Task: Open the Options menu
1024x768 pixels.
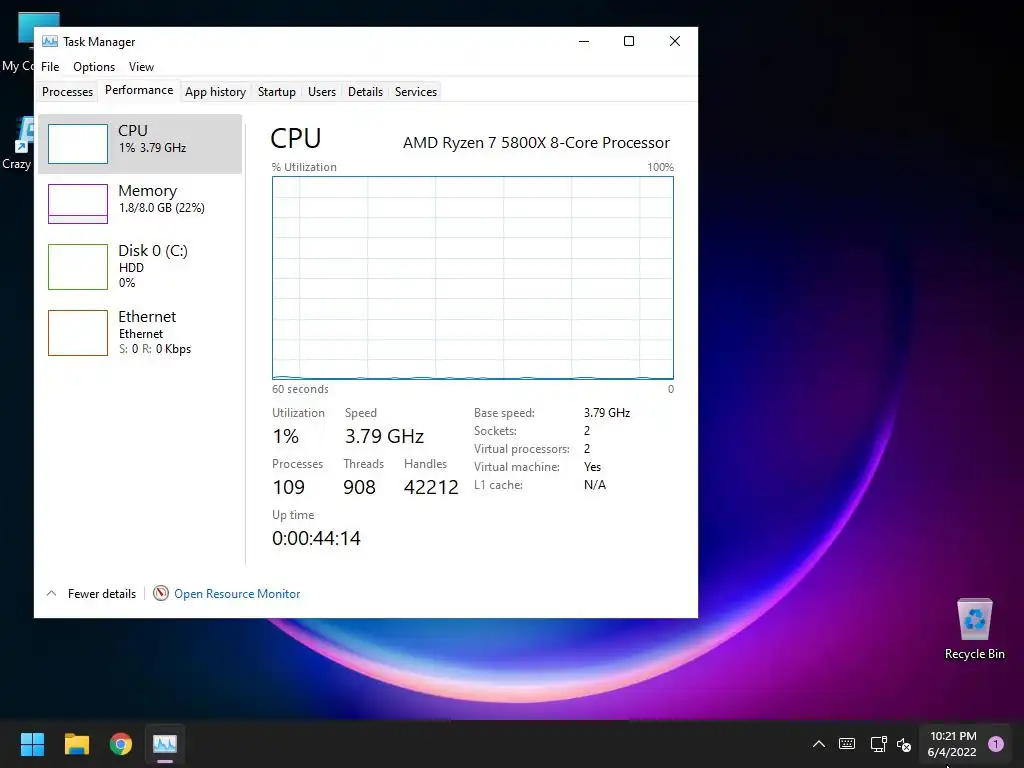Action: coord(94,67)
